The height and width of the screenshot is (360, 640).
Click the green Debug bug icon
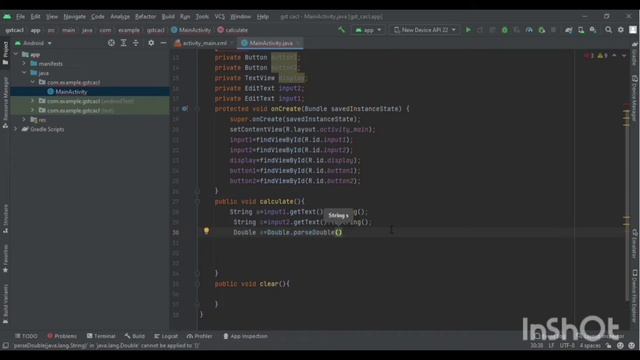click(504, 30)
